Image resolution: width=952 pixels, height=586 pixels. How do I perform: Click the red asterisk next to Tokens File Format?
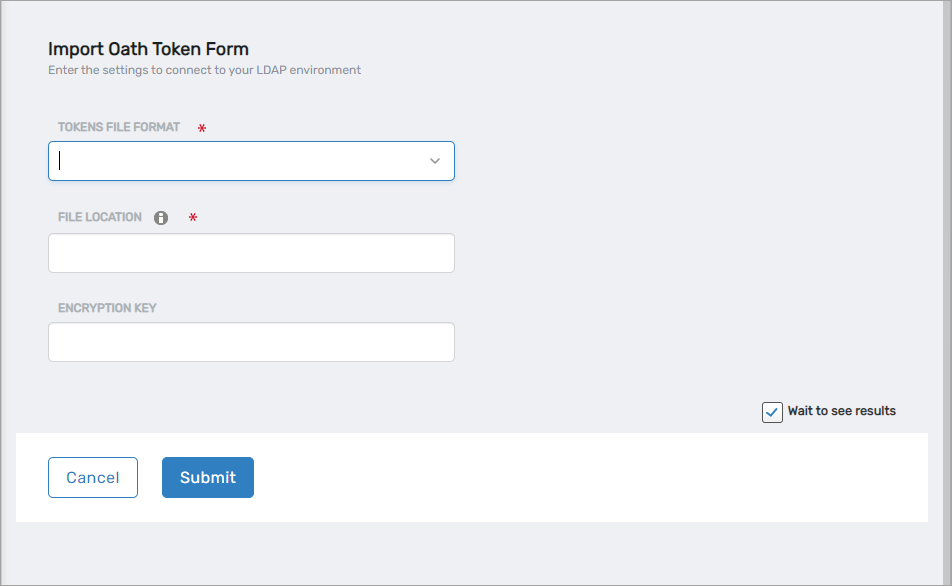pos(202,129)
